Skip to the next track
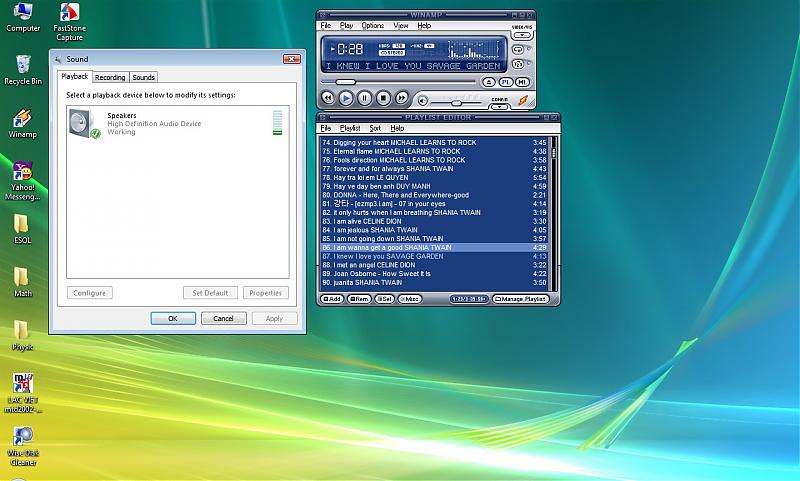Image resolution: width=800 pixels, height=481 pixels. [x=402, y=98]
